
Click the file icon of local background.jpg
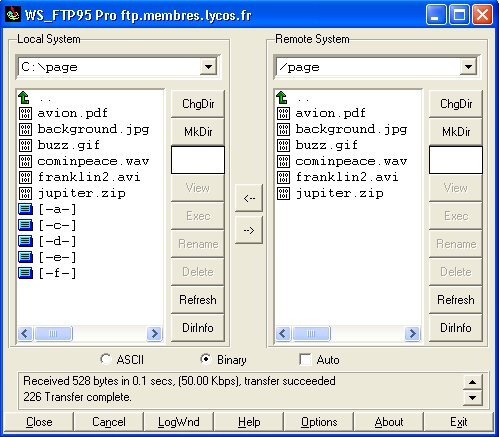(25, 129)
